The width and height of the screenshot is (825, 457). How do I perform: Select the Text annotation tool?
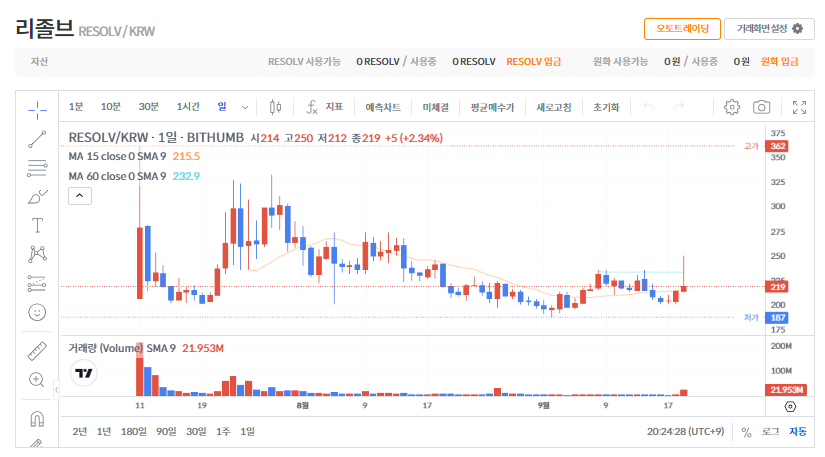coord(37,226)
